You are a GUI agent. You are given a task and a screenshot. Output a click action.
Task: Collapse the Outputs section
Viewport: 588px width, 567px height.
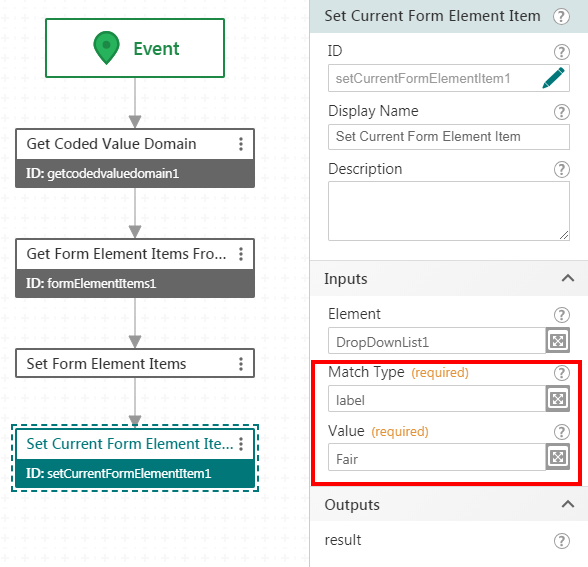tap(568, 504)
